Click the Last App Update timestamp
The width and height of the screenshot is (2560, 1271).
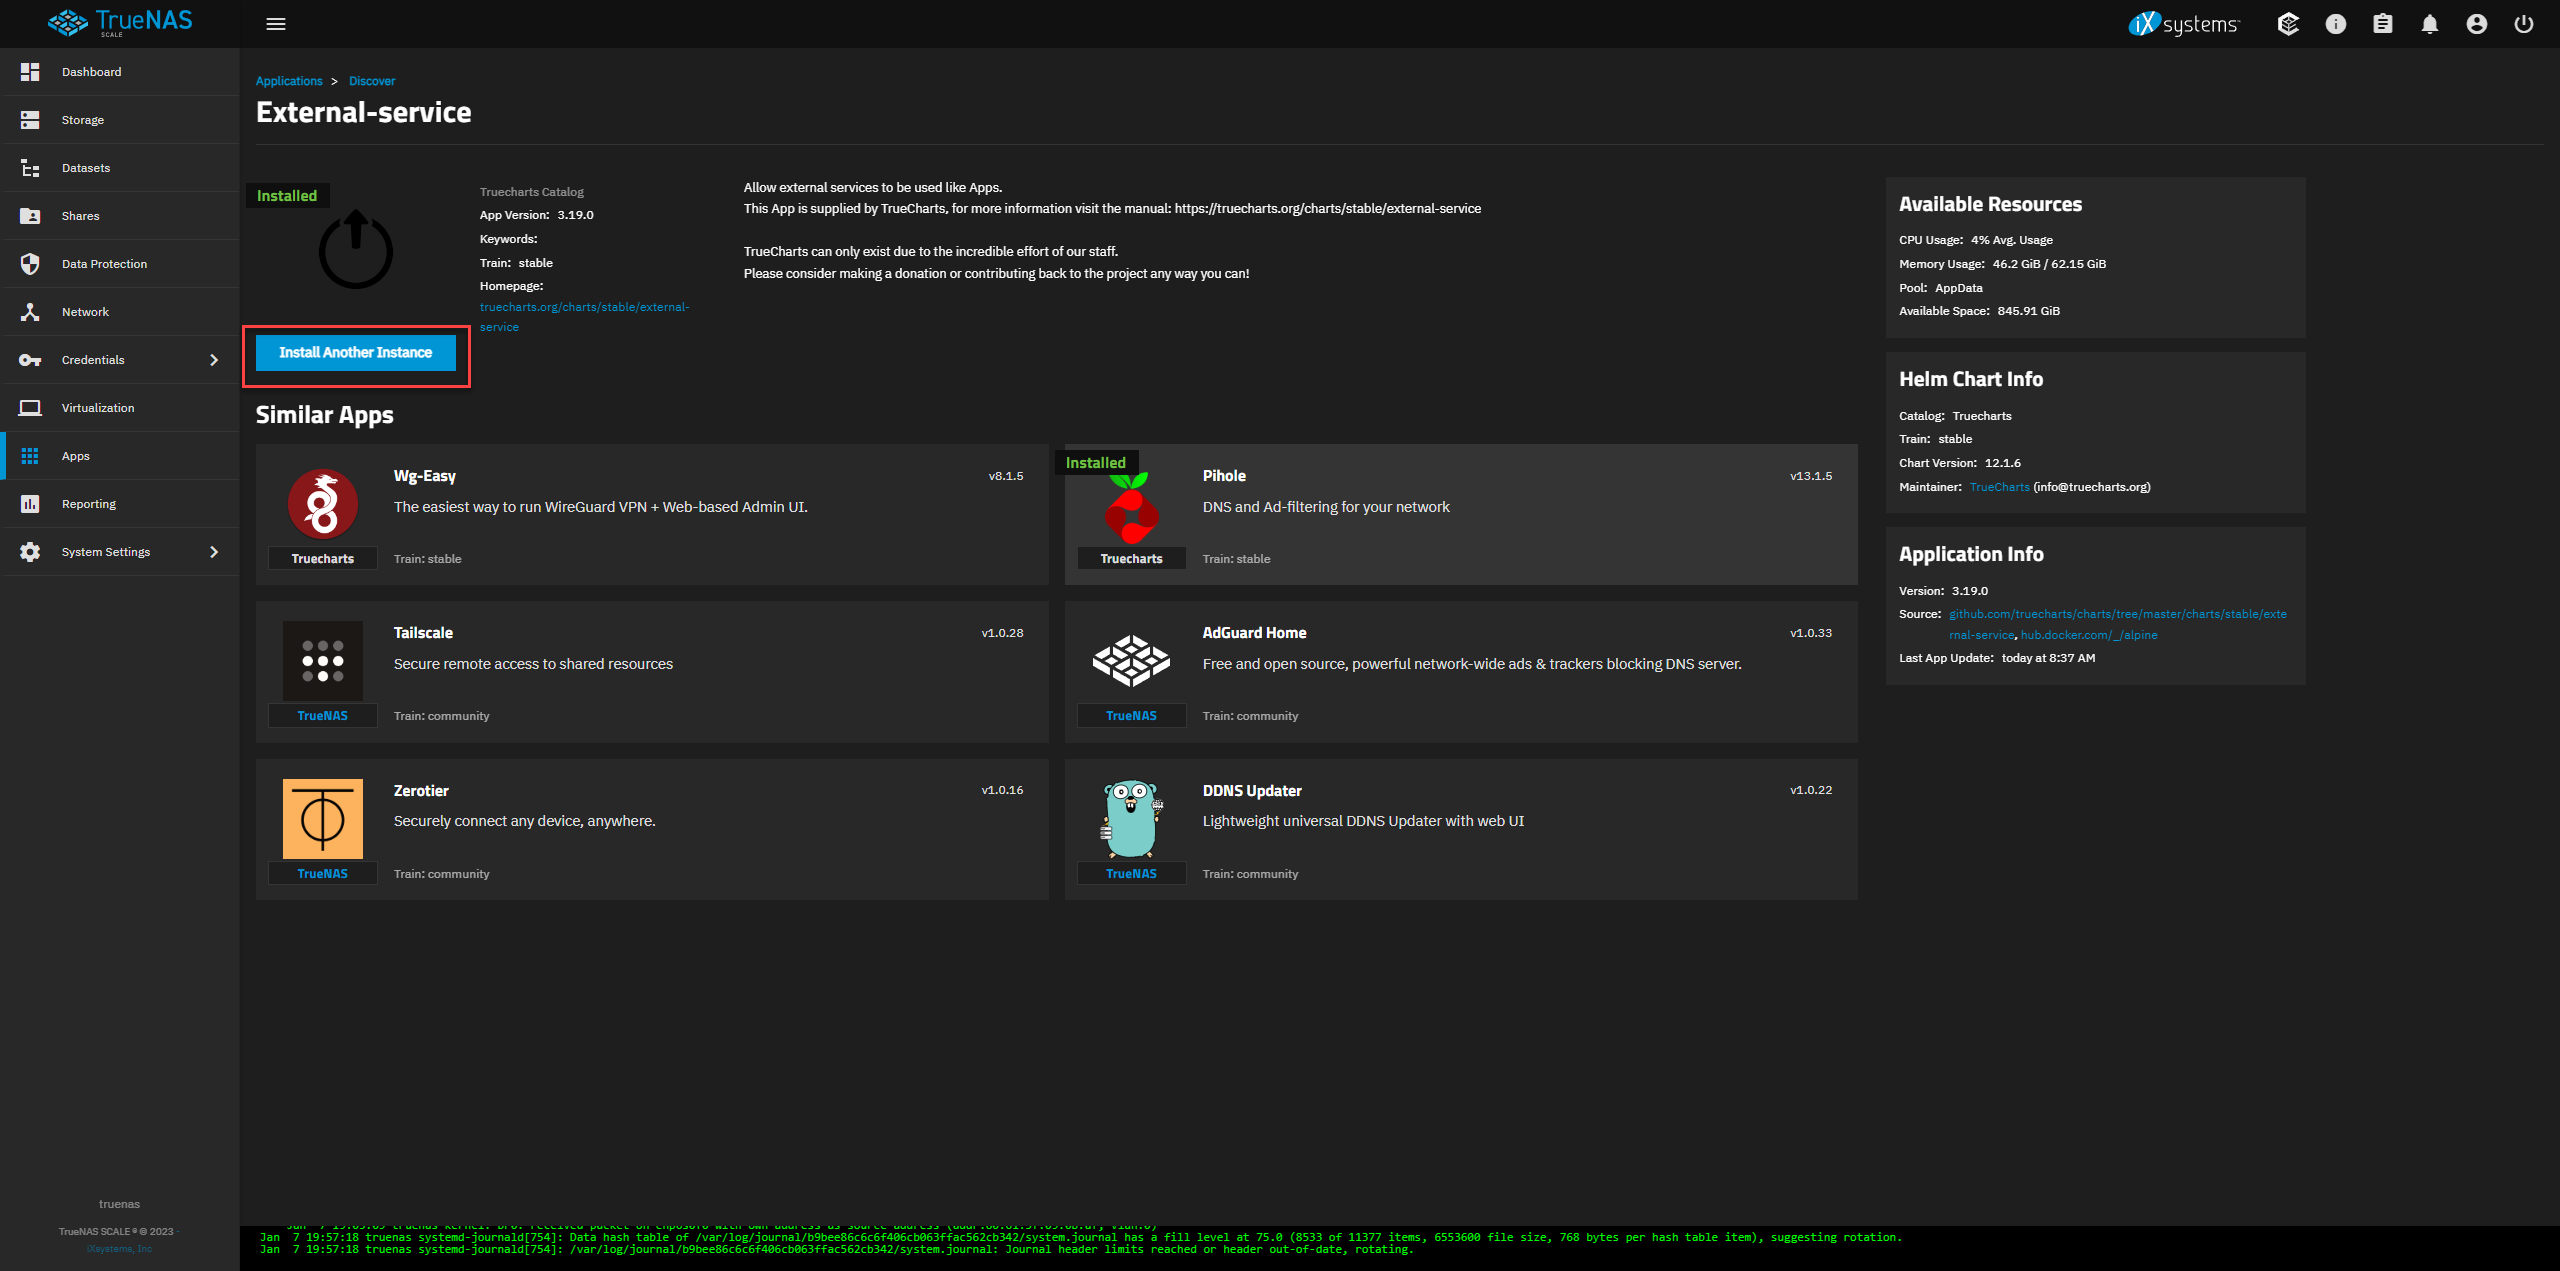click(x=2048, y=658)
